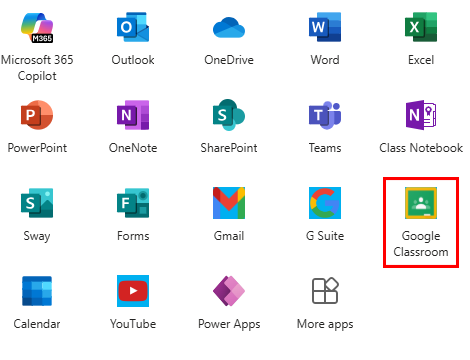Viewport: 470px width, 360px height.
Task: Open the OneNote app icon
Action: (133, 115)
